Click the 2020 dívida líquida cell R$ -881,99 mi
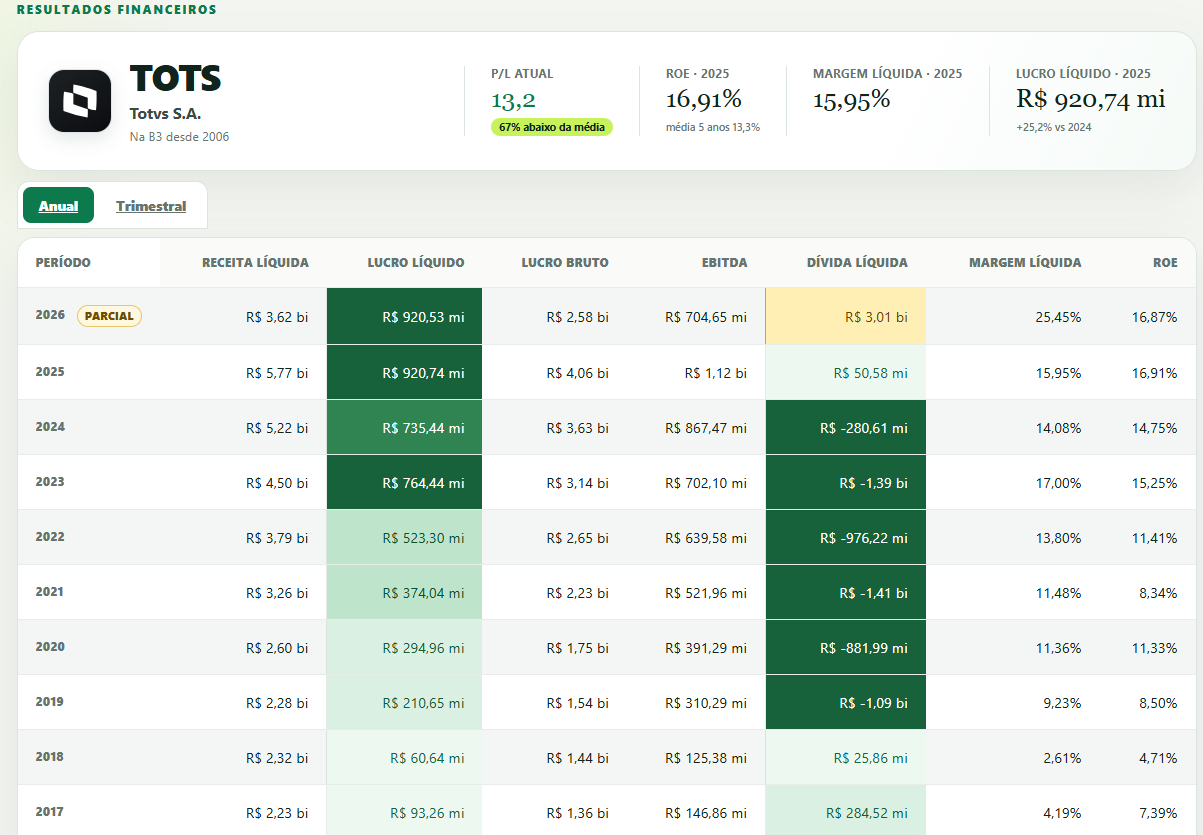The image size is (1203, 835). coord(846,647)
